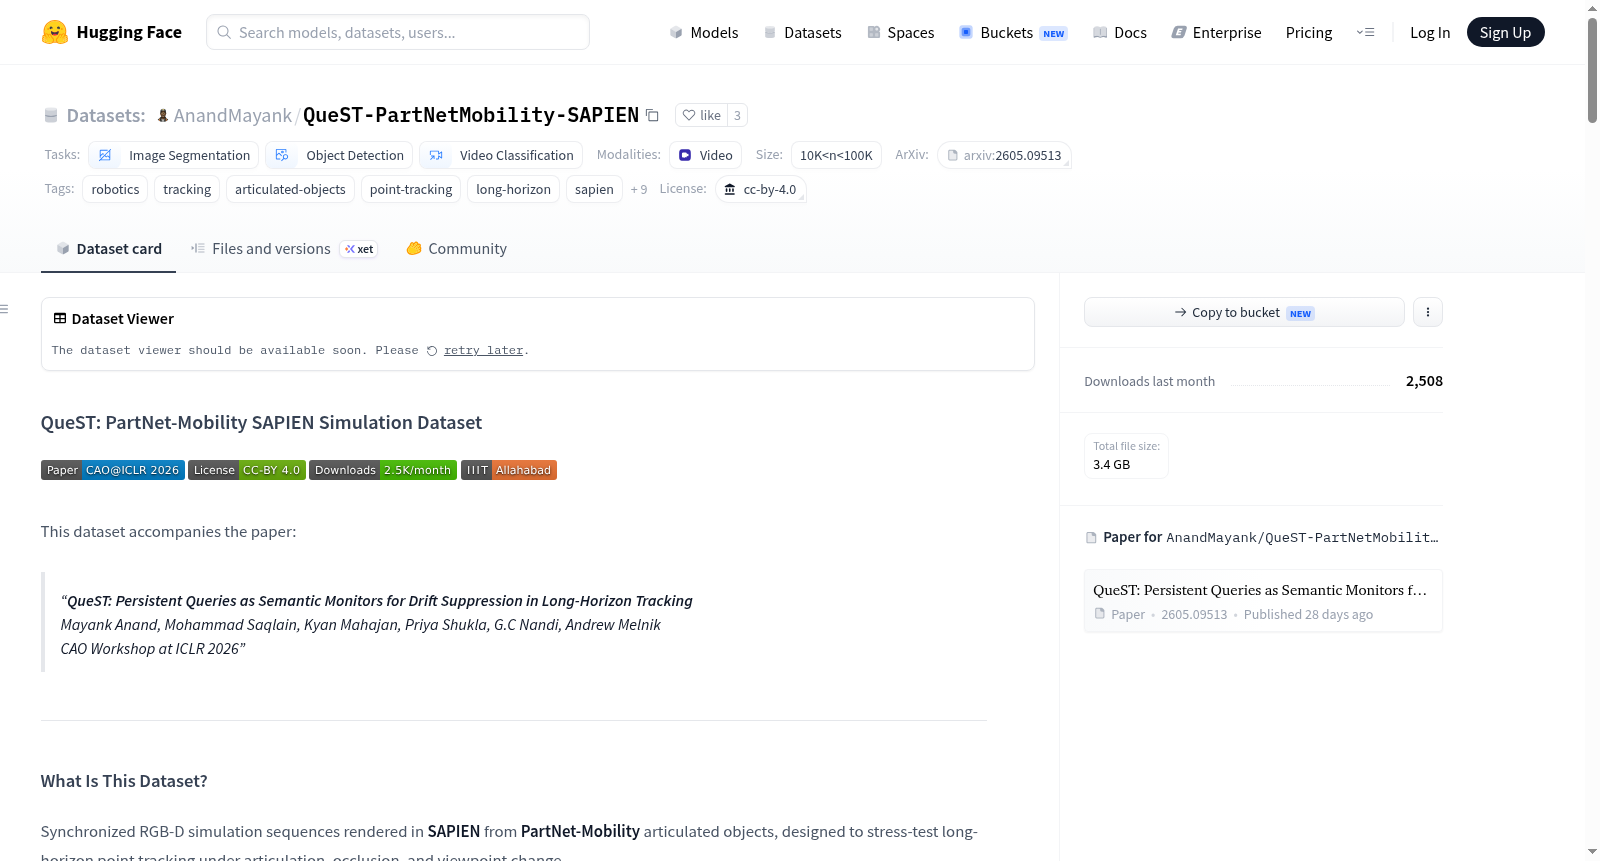Screen dimensions: 1600x861
Task: Open the three-dot options menu beside Copy to bucket
Action: click(x=1428, y=312)
